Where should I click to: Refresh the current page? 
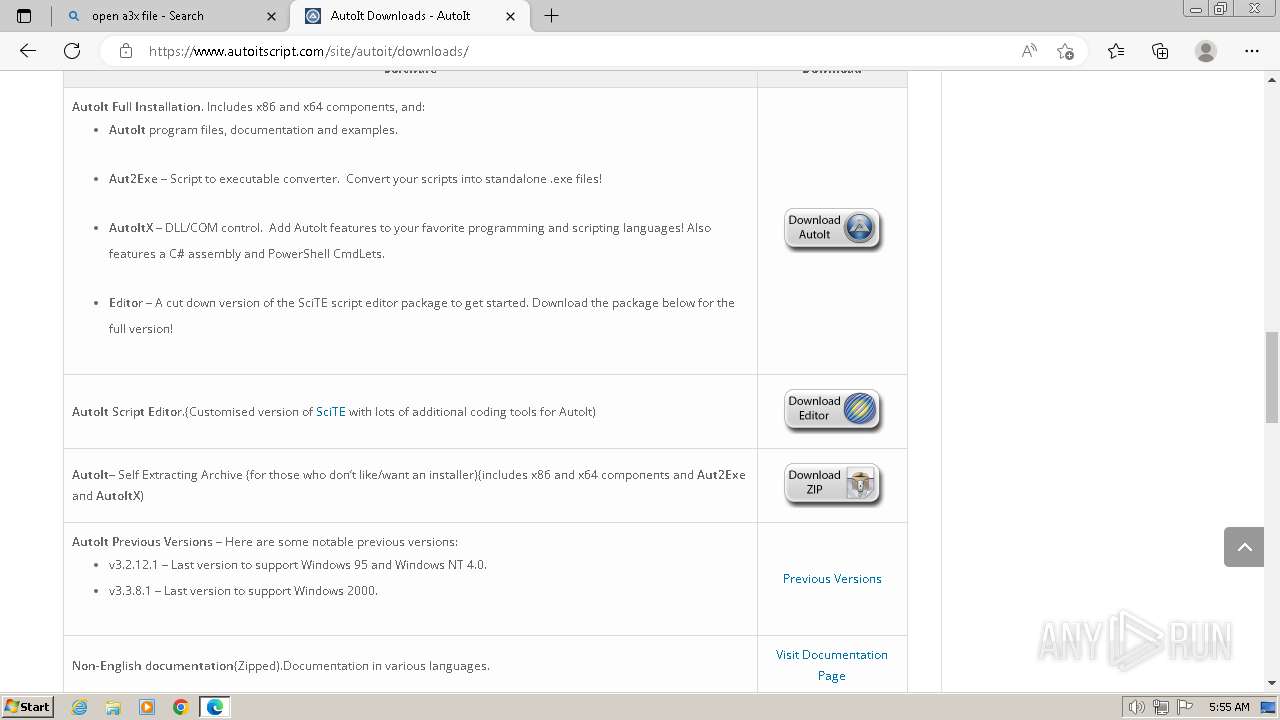(72, 51)
